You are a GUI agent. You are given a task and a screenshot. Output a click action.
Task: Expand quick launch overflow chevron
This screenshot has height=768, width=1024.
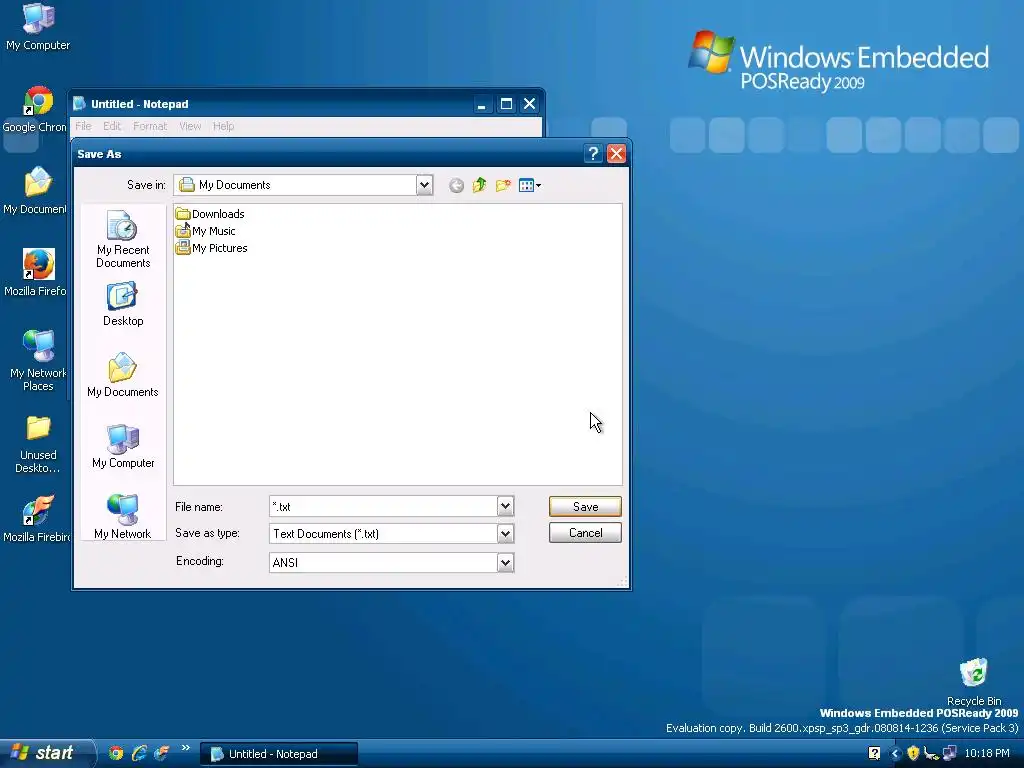pyautogui.click(x=185, y=748)
